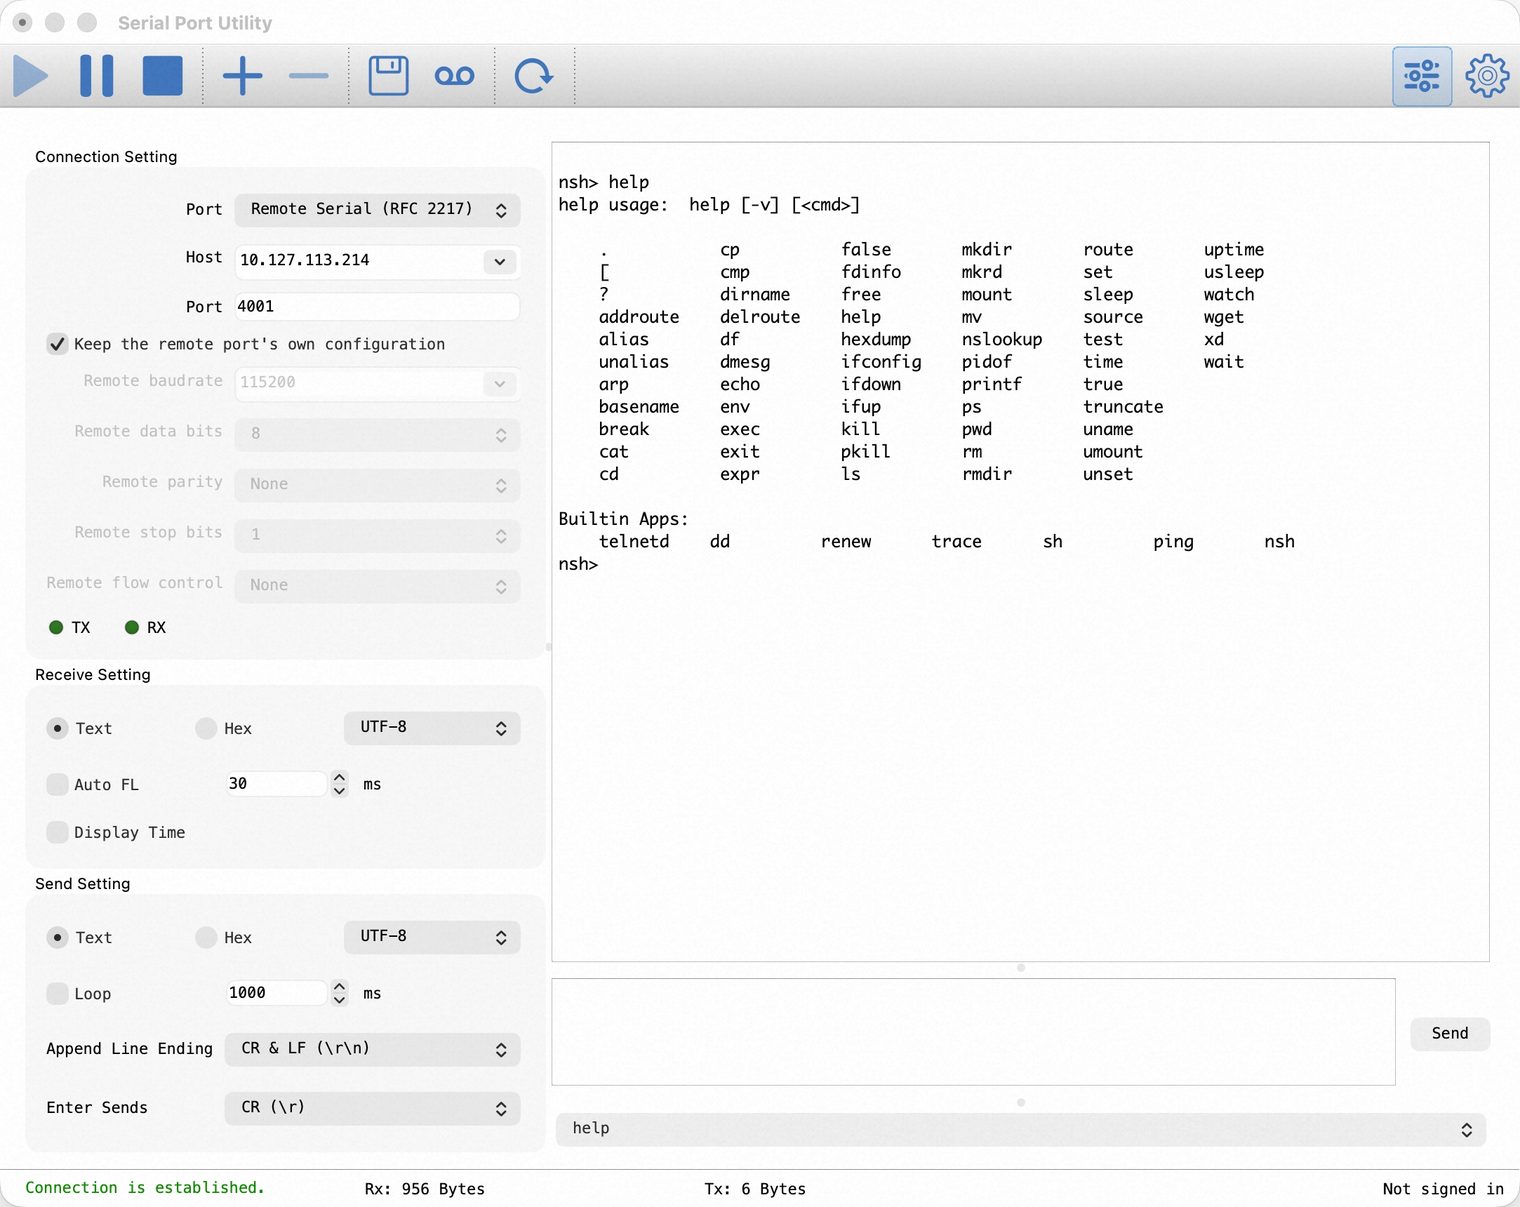
Task: Click the Tx: 6 Bytes counter
Action: (x=755, y=1189)
